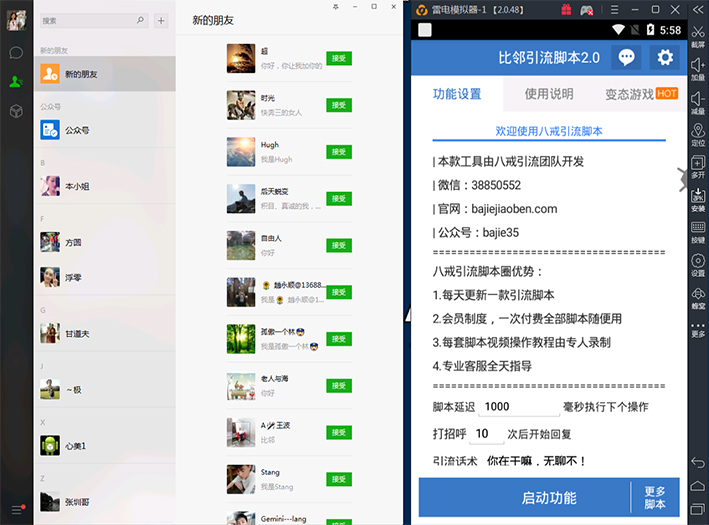This screenshot has width=709, height=525.
Task: Click the Wi-Fi icon in Android status bar
Action: coord(618,30)
